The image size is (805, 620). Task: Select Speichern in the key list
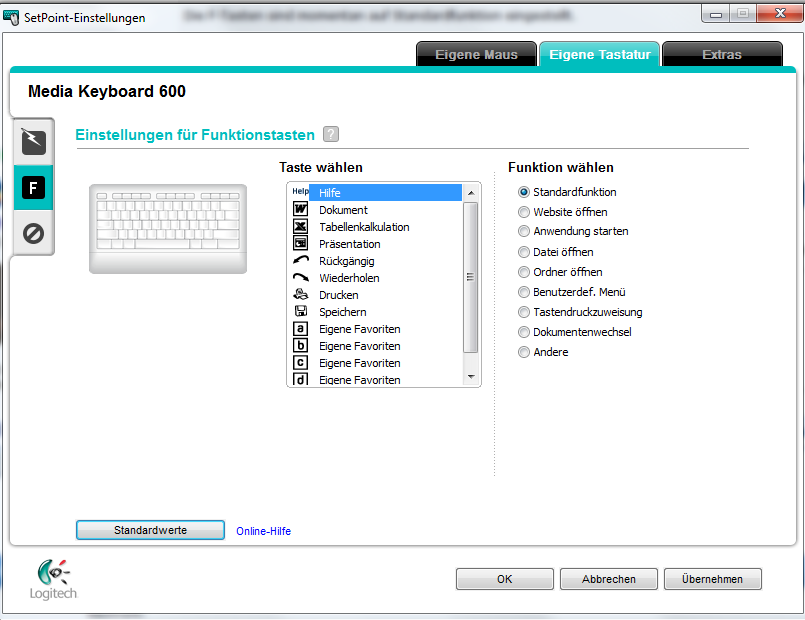coord(343,312)
